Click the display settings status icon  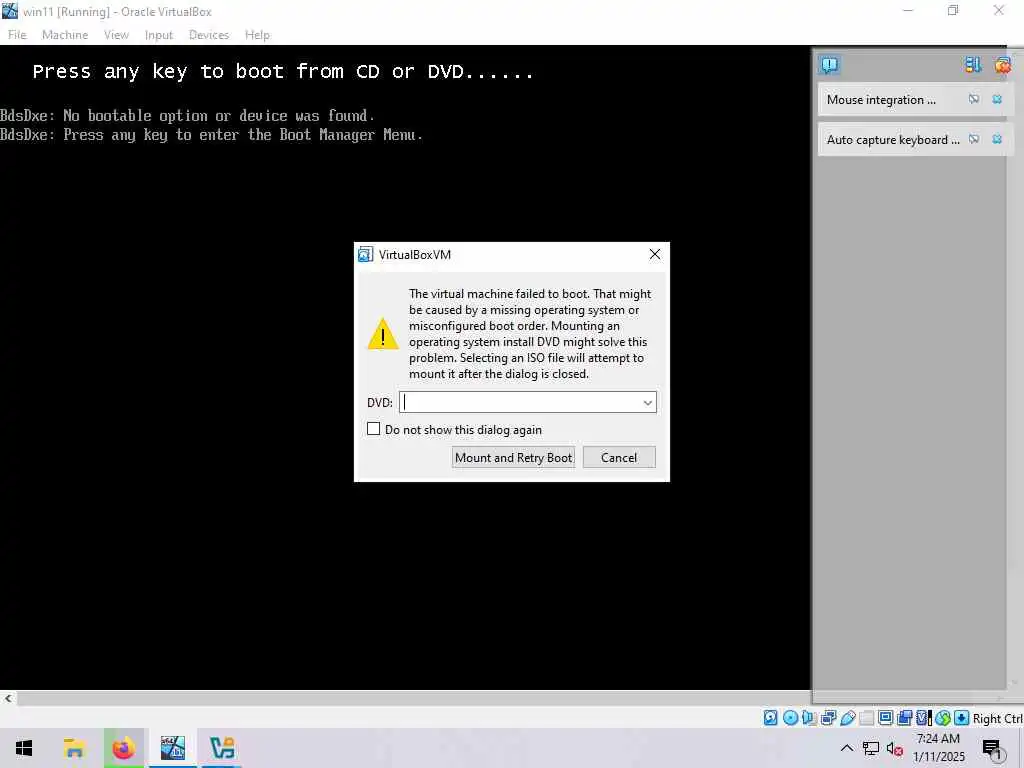tap(886, 718)
